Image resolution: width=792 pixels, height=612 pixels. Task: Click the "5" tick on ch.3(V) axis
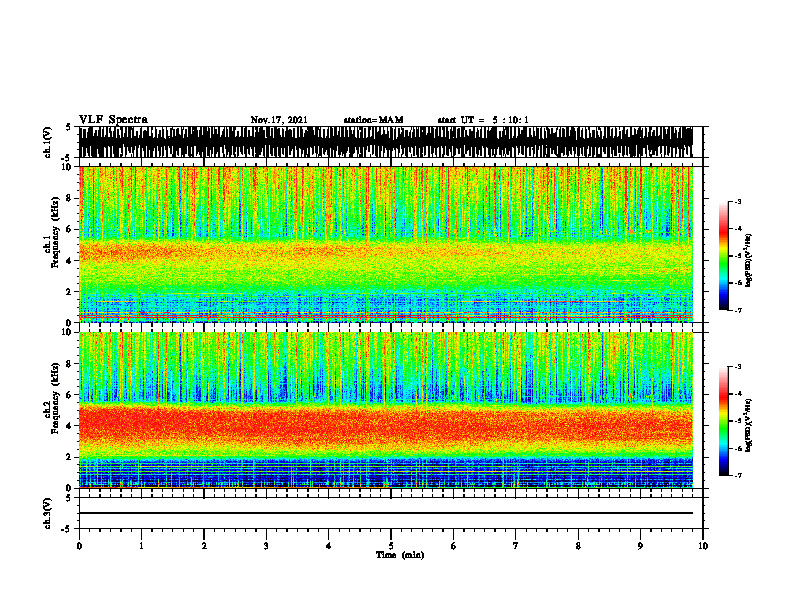69,498
